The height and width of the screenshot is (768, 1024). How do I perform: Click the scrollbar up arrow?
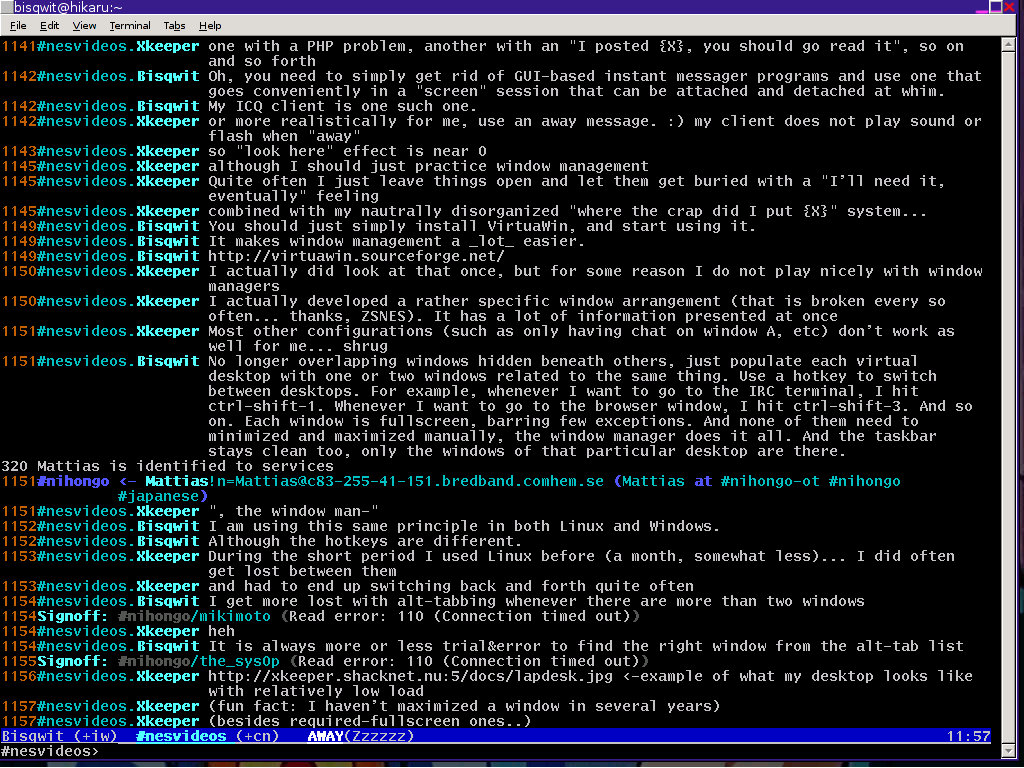click(x=1009, y=46)
